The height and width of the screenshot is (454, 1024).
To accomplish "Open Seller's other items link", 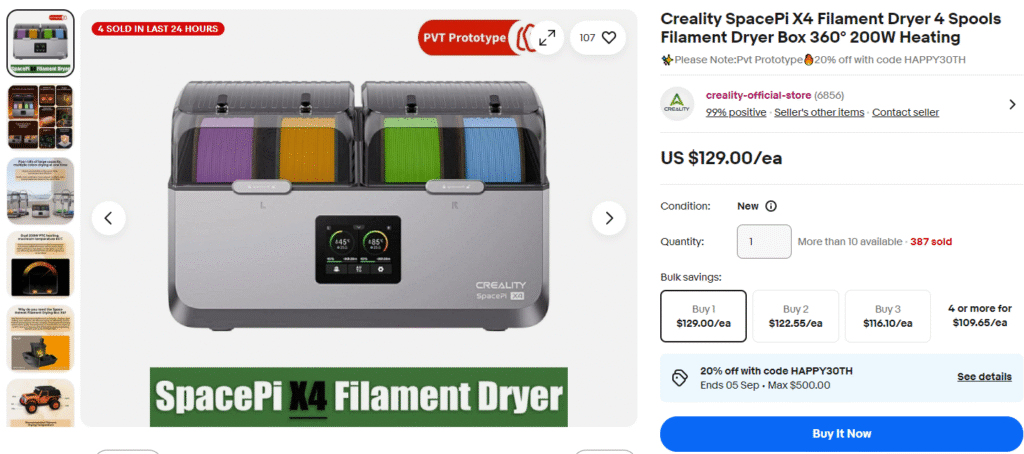I will click(819, 112).
